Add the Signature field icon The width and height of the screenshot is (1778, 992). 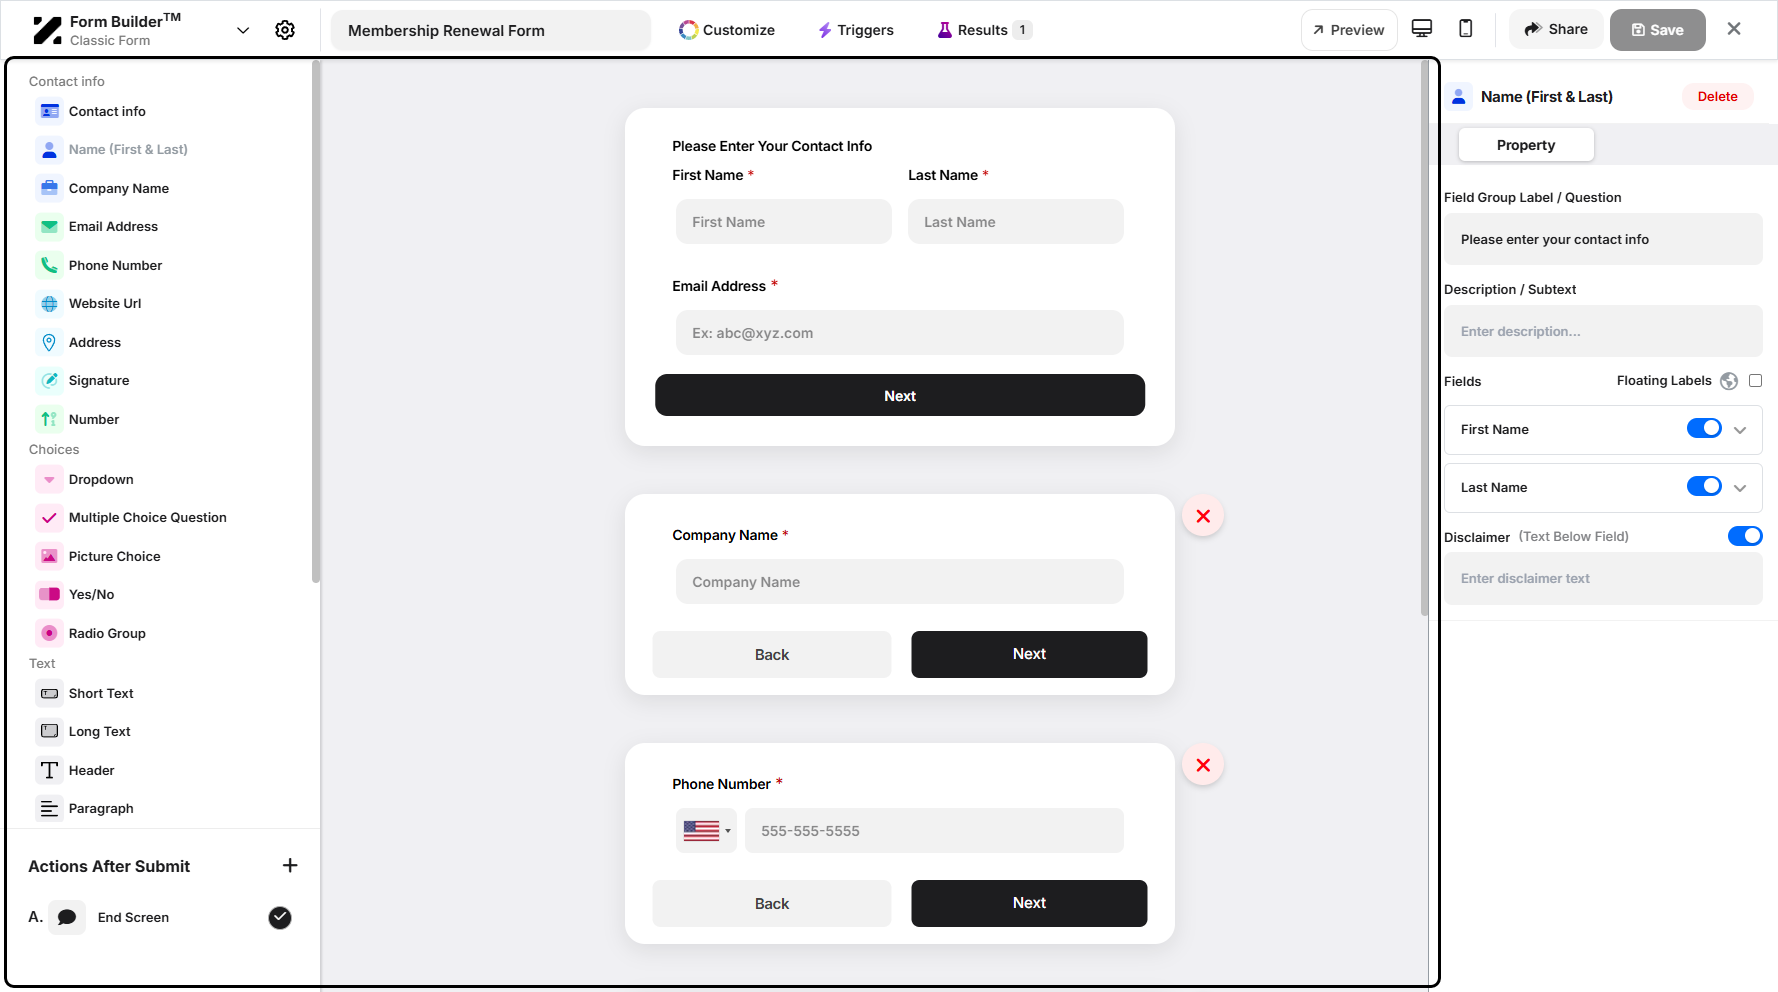pyautogui.click(x=49, y=380)
